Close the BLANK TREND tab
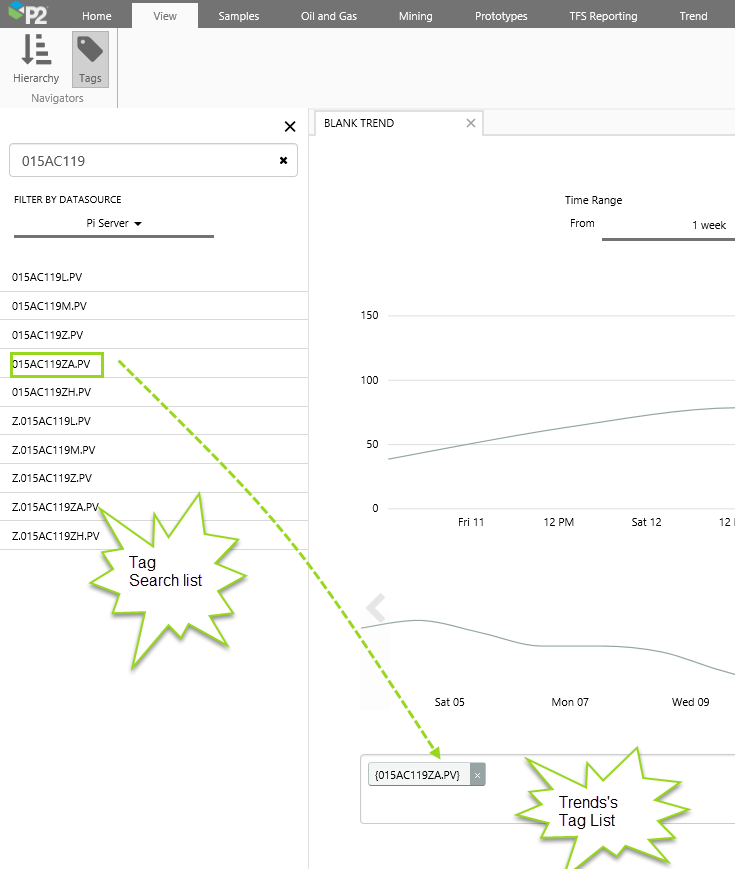Screen dimensions: 735x869 click(471, 123)
